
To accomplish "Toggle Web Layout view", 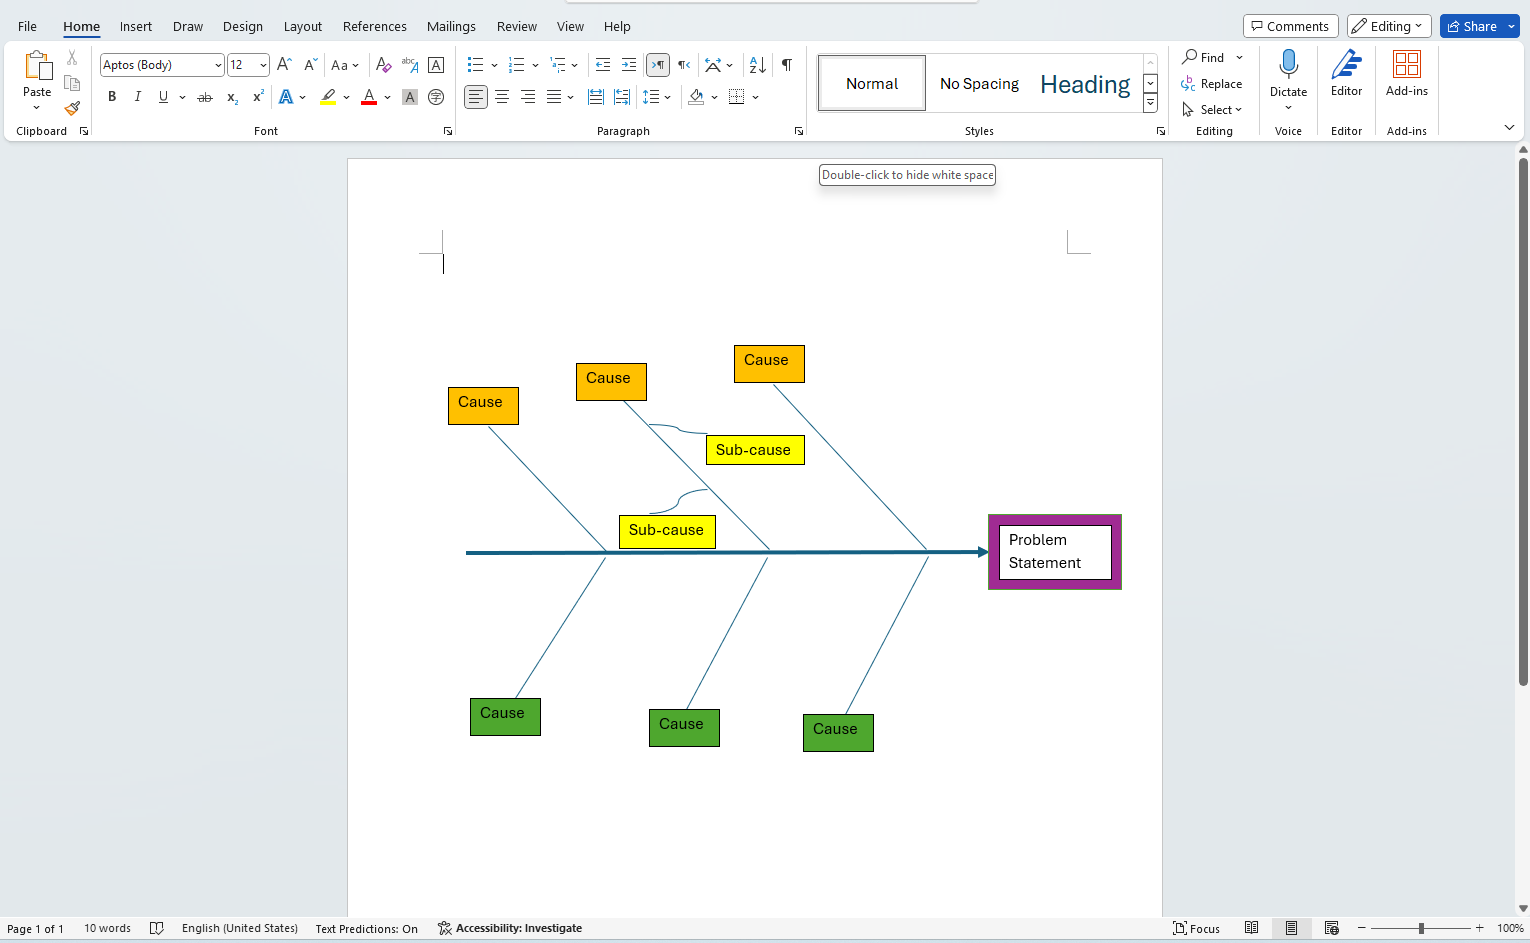I will 1332,928.
